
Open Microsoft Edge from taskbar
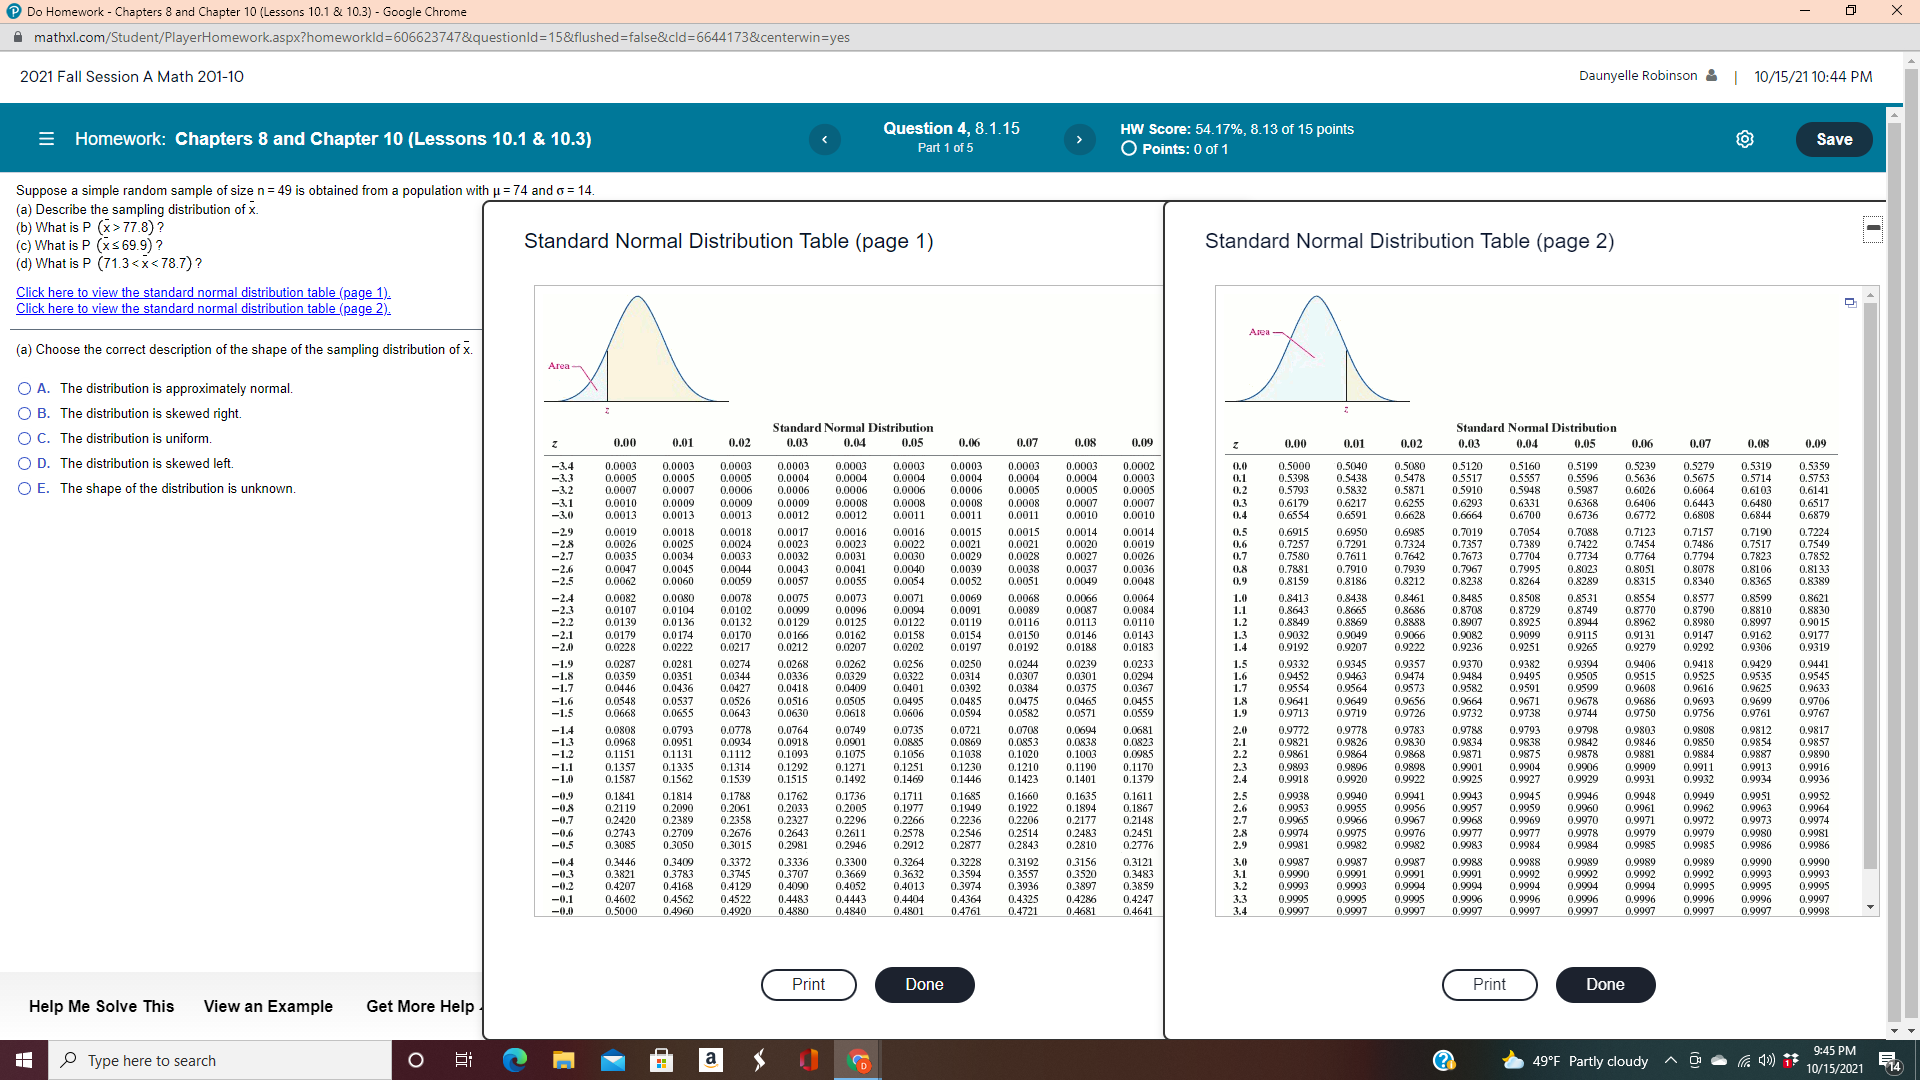514,1060
